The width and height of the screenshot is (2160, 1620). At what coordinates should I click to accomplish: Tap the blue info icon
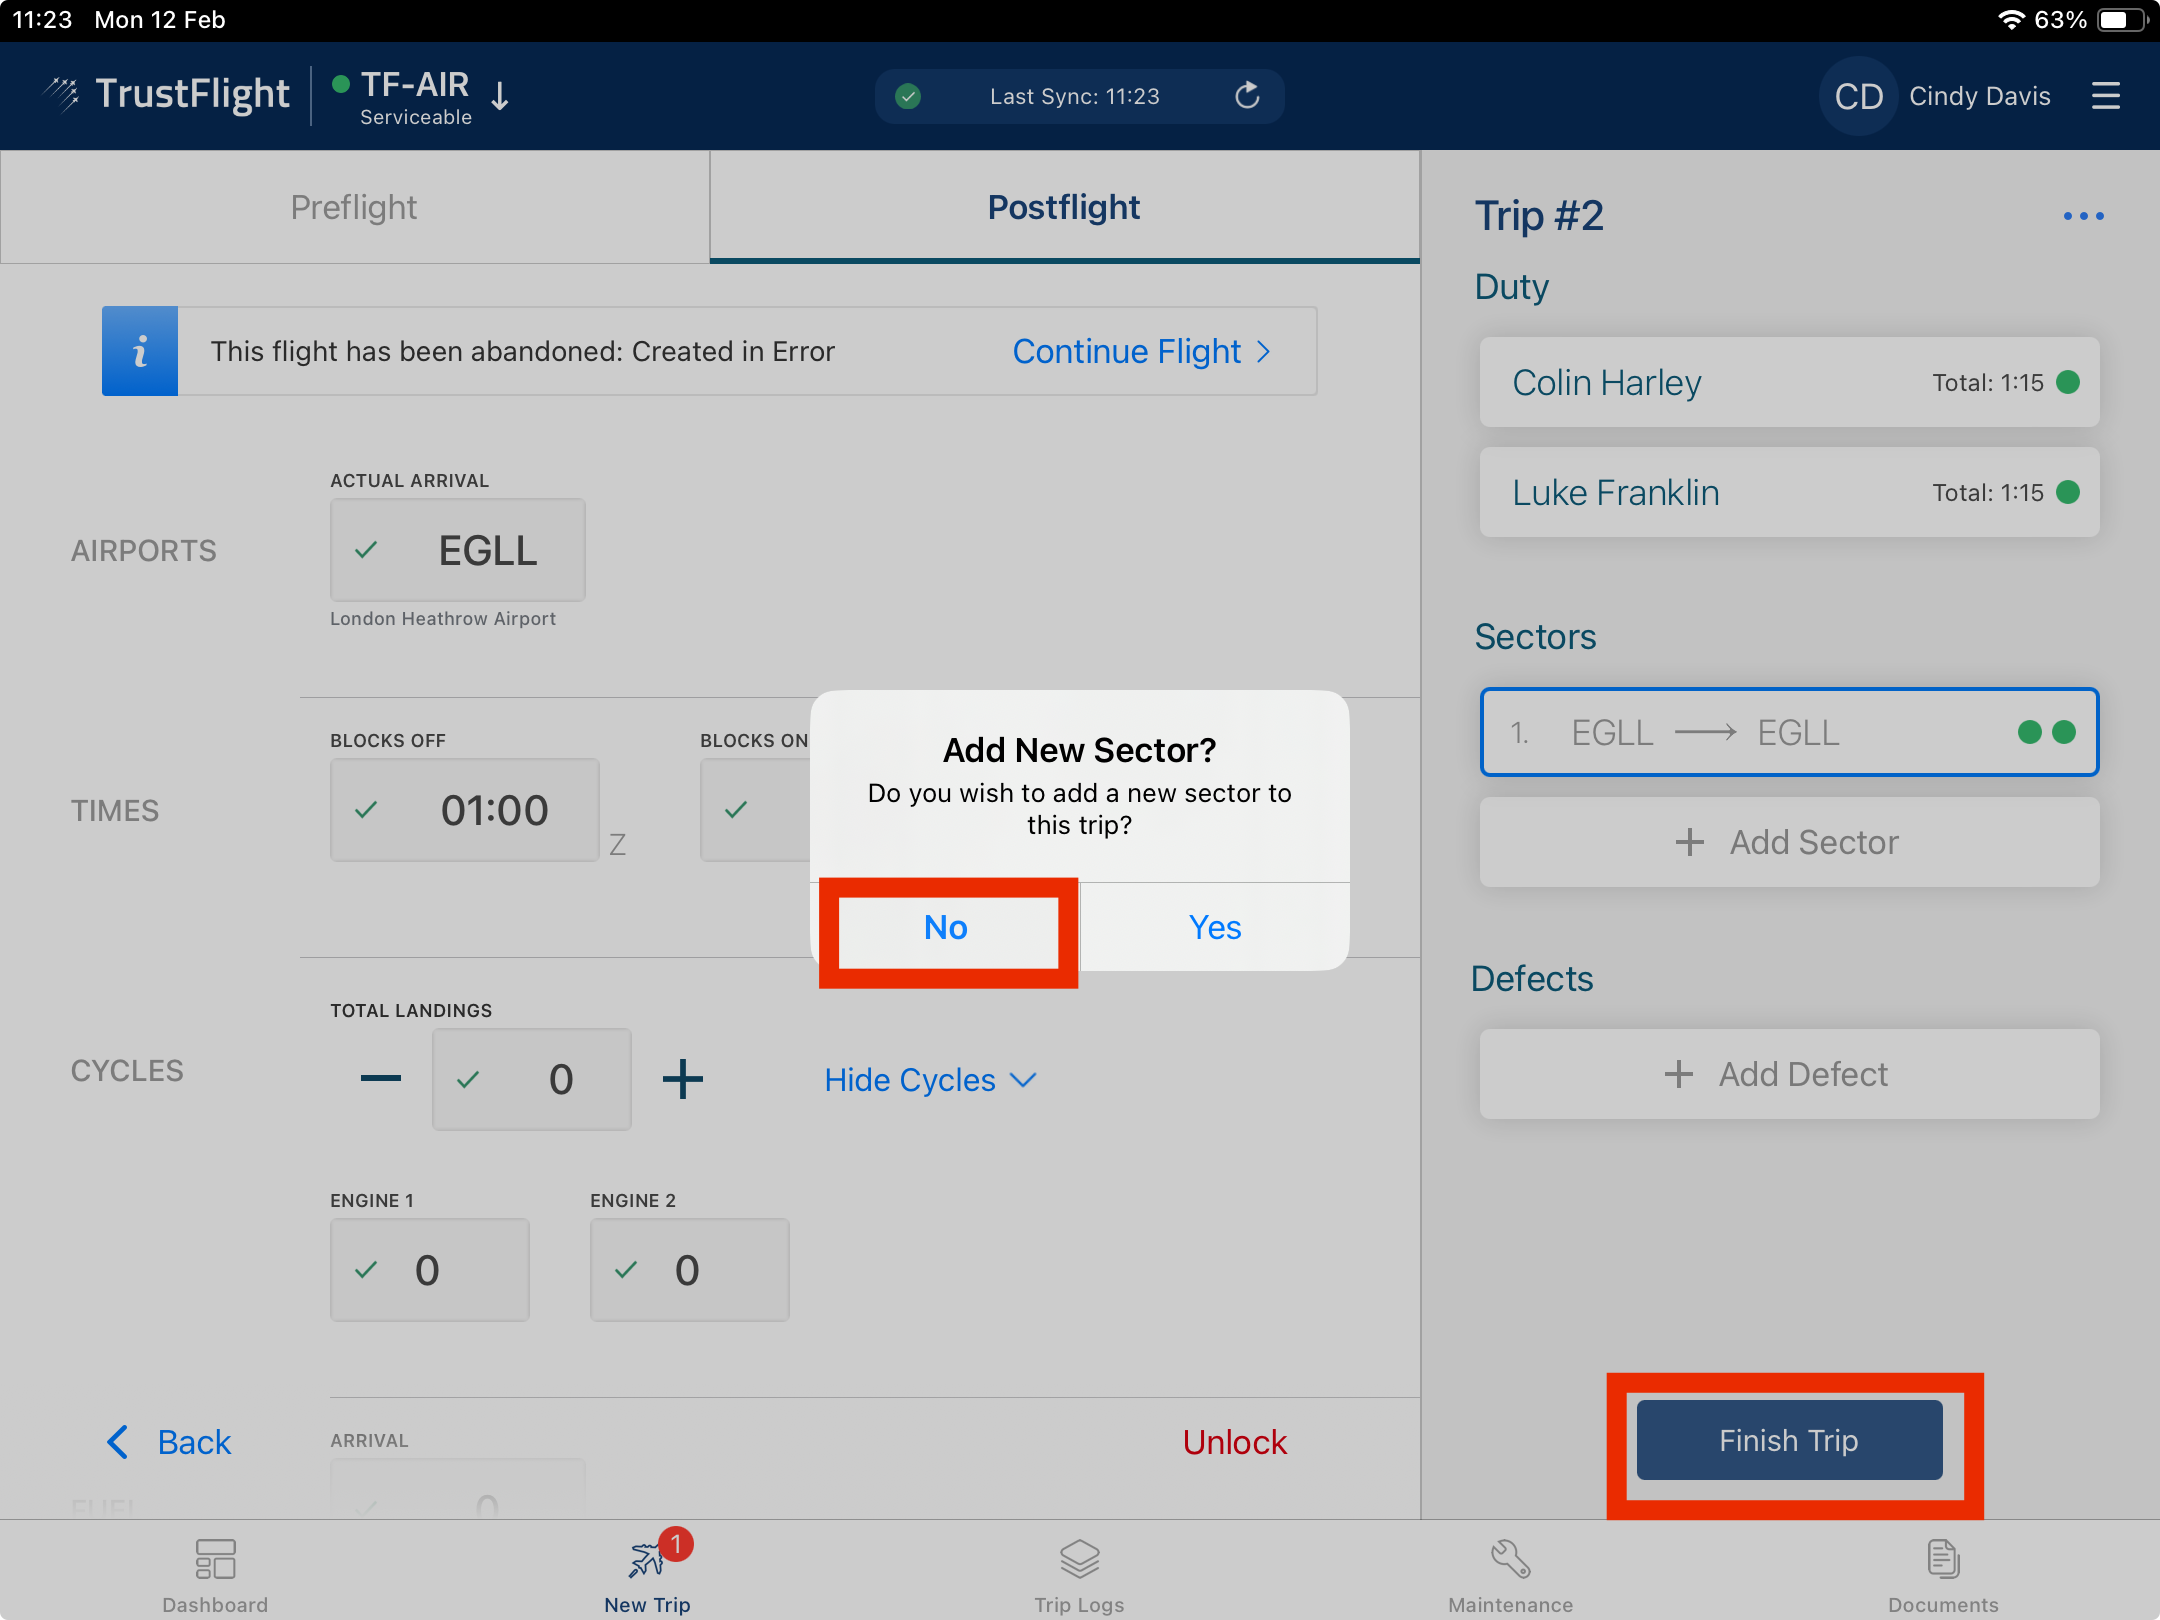click(x=140, y=351)
